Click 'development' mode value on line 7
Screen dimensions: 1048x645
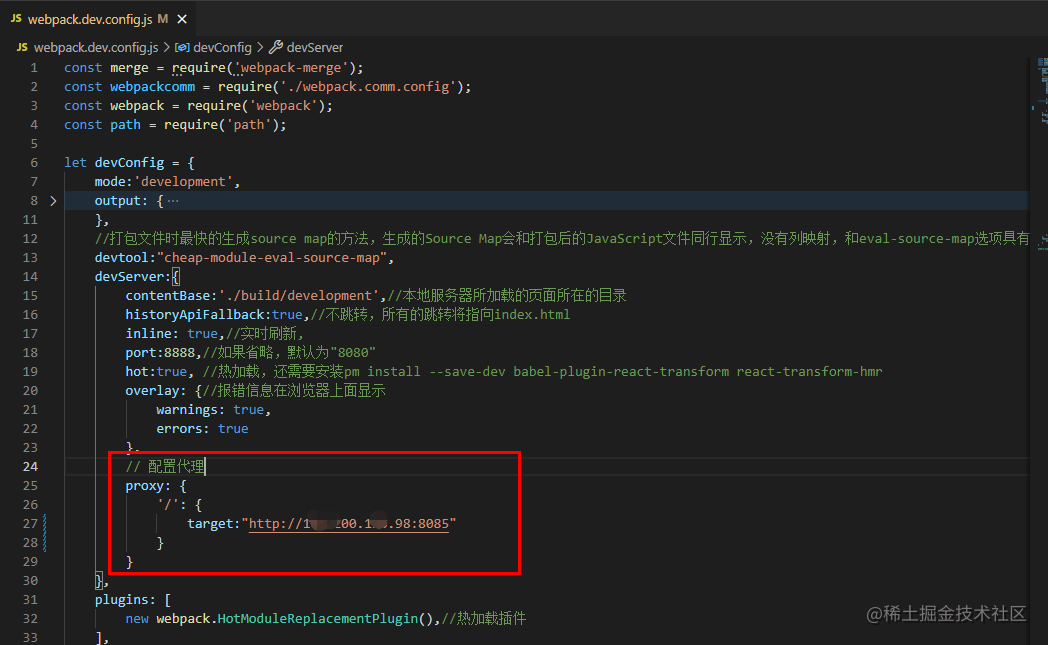(x=183, y=182)
